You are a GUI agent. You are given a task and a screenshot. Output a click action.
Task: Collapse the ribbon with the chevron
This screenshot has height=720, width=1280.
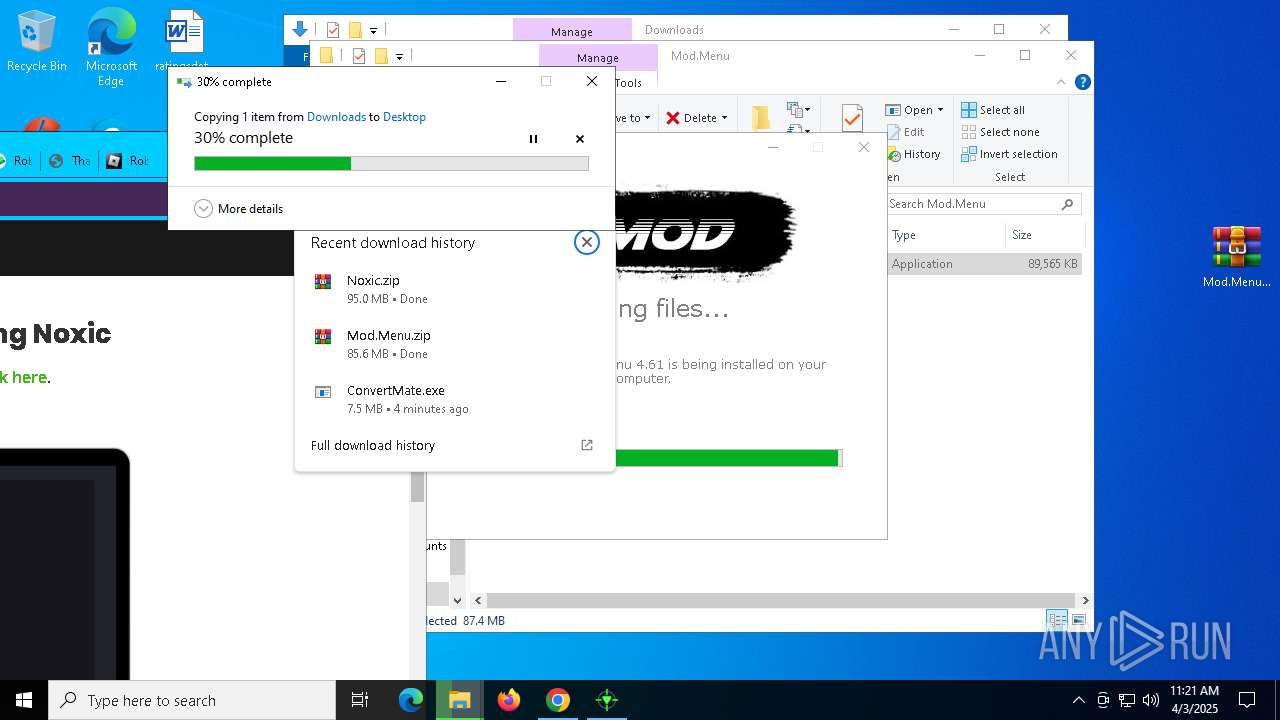tap(1061, 82)
